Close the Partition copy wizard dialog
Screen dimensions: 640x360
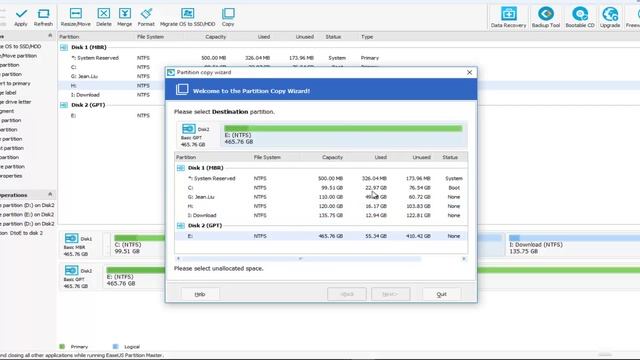click(469, 72)
